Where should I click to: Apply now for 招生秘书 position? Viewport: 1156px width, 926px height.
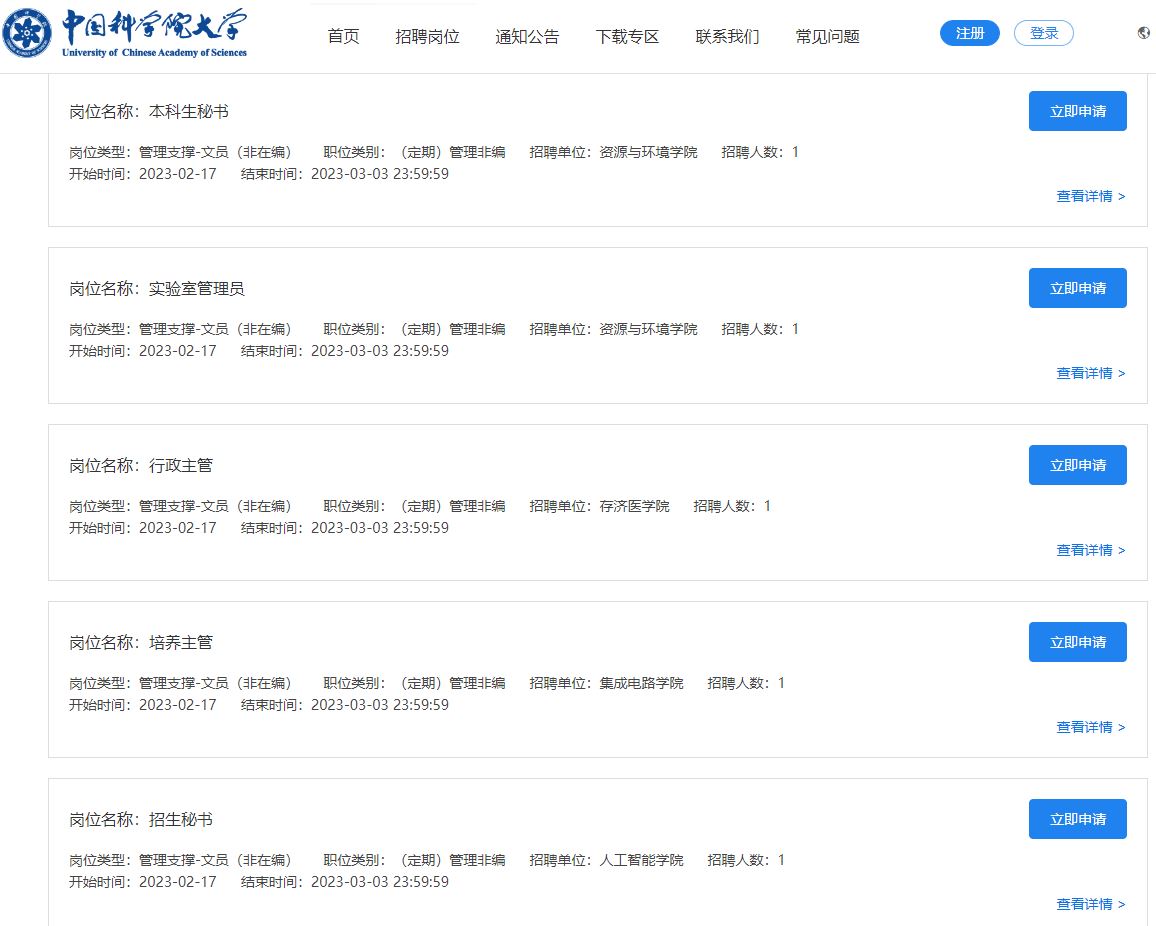(1078, 819)
